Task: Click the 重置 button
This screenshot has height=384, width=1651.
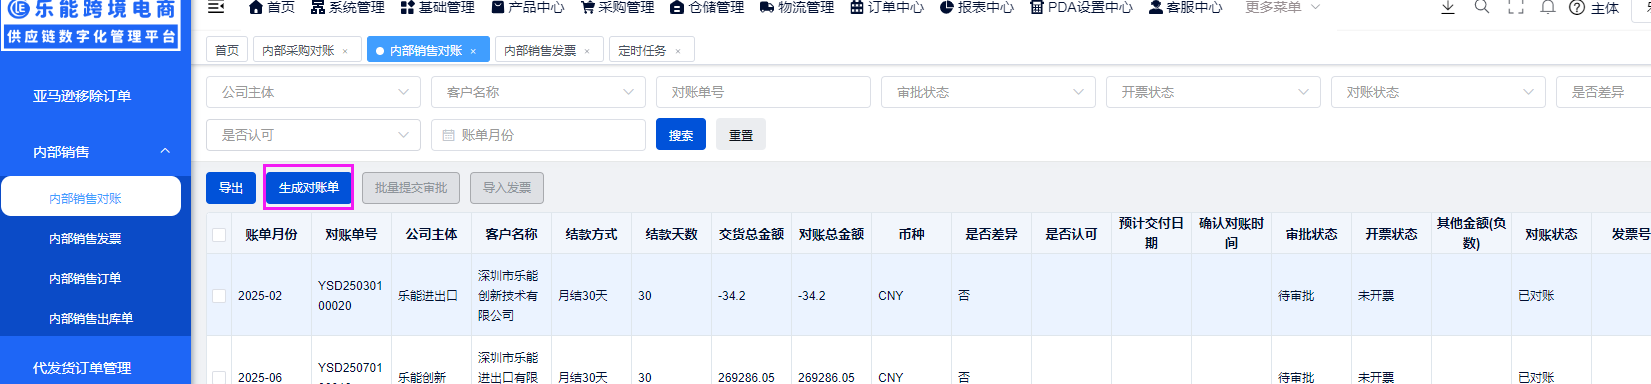Action: 741,135
